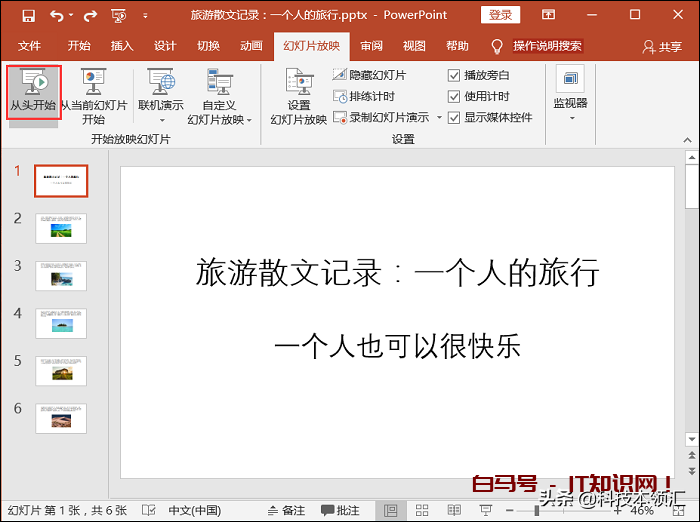The width and height of the screenshot is (700, 522).
Task: Click the 共享 share button
Action: tap(662, 47)
